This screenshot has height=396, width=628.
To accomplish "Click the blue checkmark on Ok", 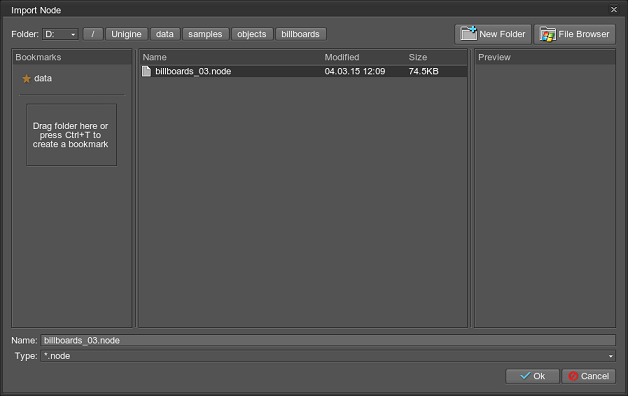I will click(x=525, y=376).
